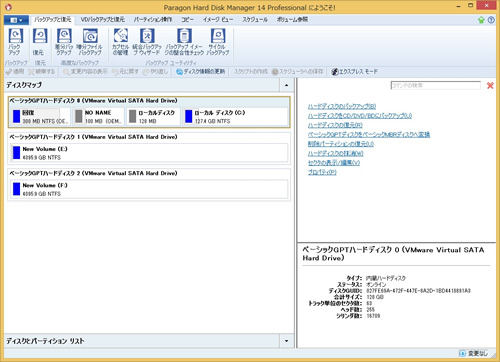The image size is (500, 362).
Task: Click スクリプトの作成 toolbar item
Action: [251, 72]
